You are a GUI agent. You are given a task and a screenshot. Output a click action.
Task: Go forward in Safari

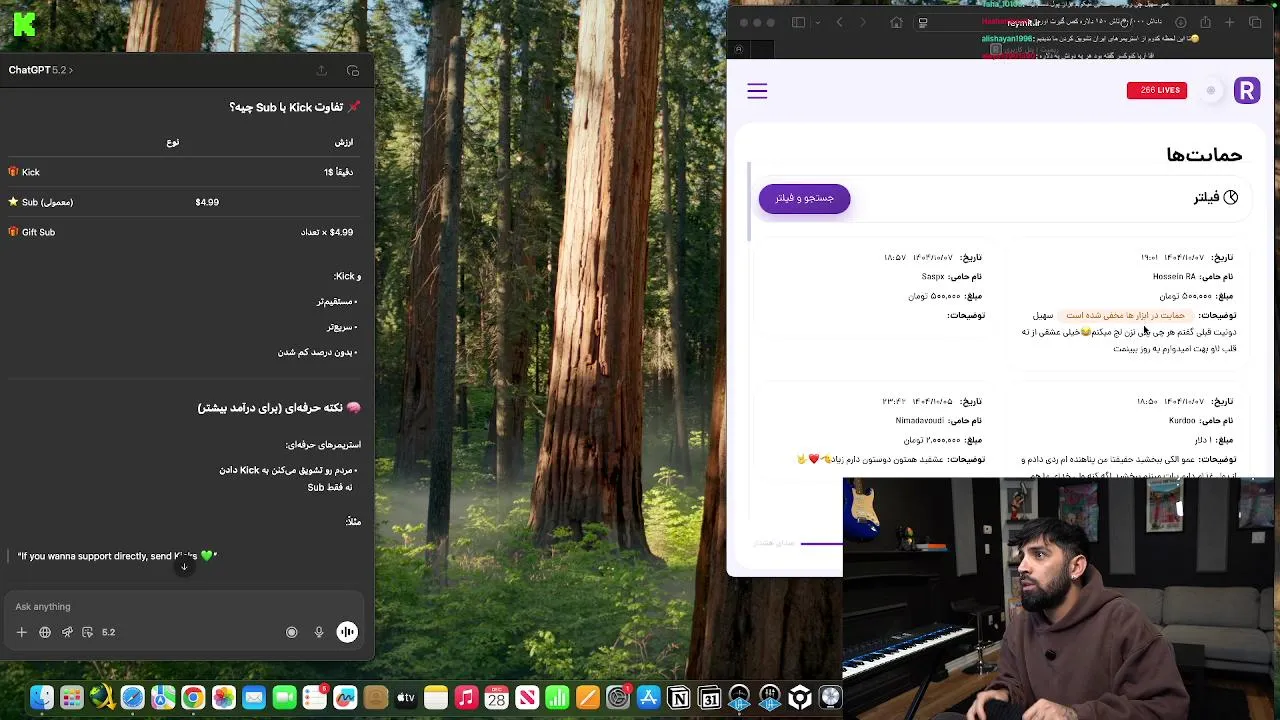click(x=863, y=22)
